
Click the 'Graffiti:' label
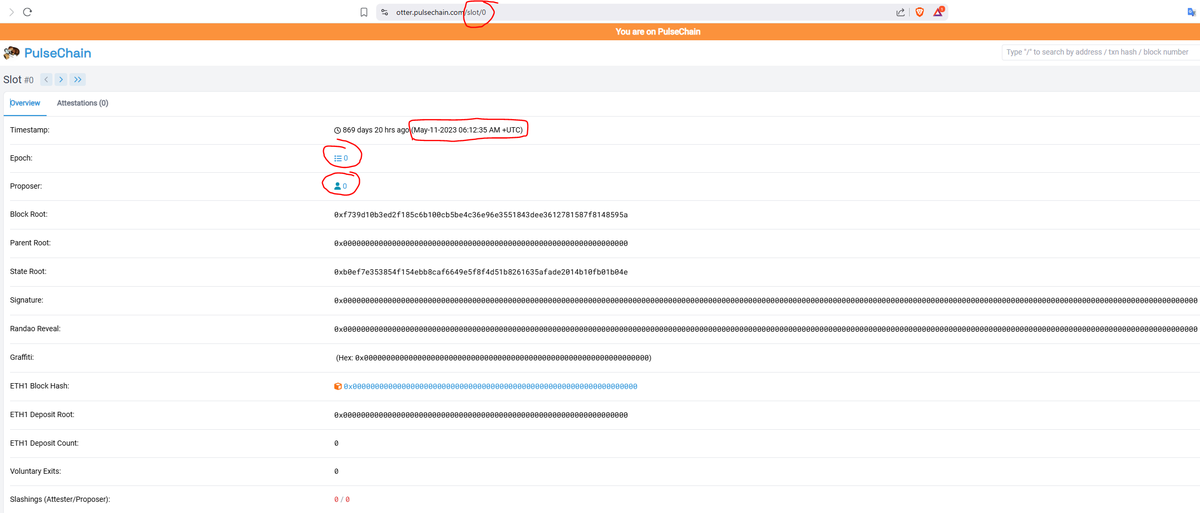tap(22, 357)
